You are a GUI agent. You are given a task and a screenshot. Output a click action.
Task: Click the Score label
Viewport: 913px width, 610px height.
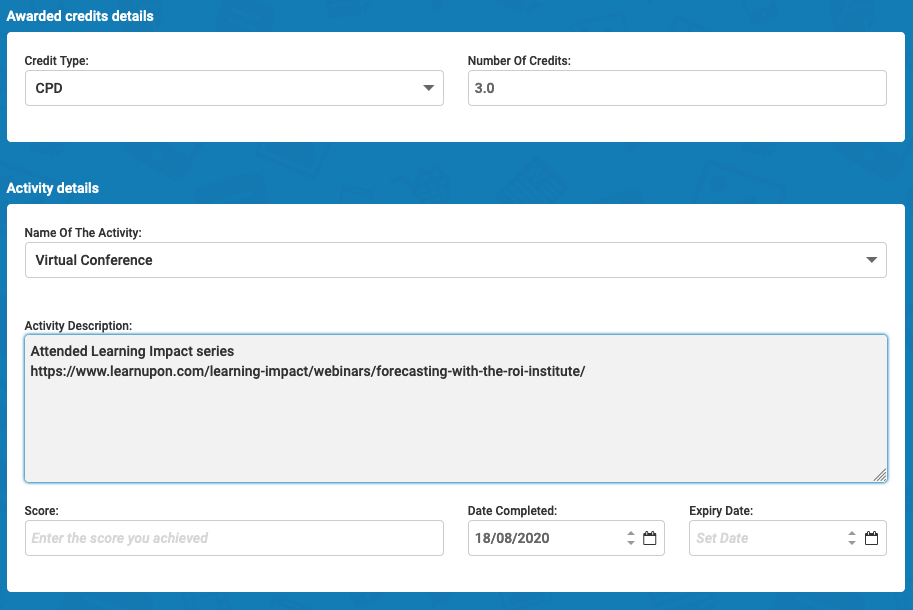[x=41, y=511]
